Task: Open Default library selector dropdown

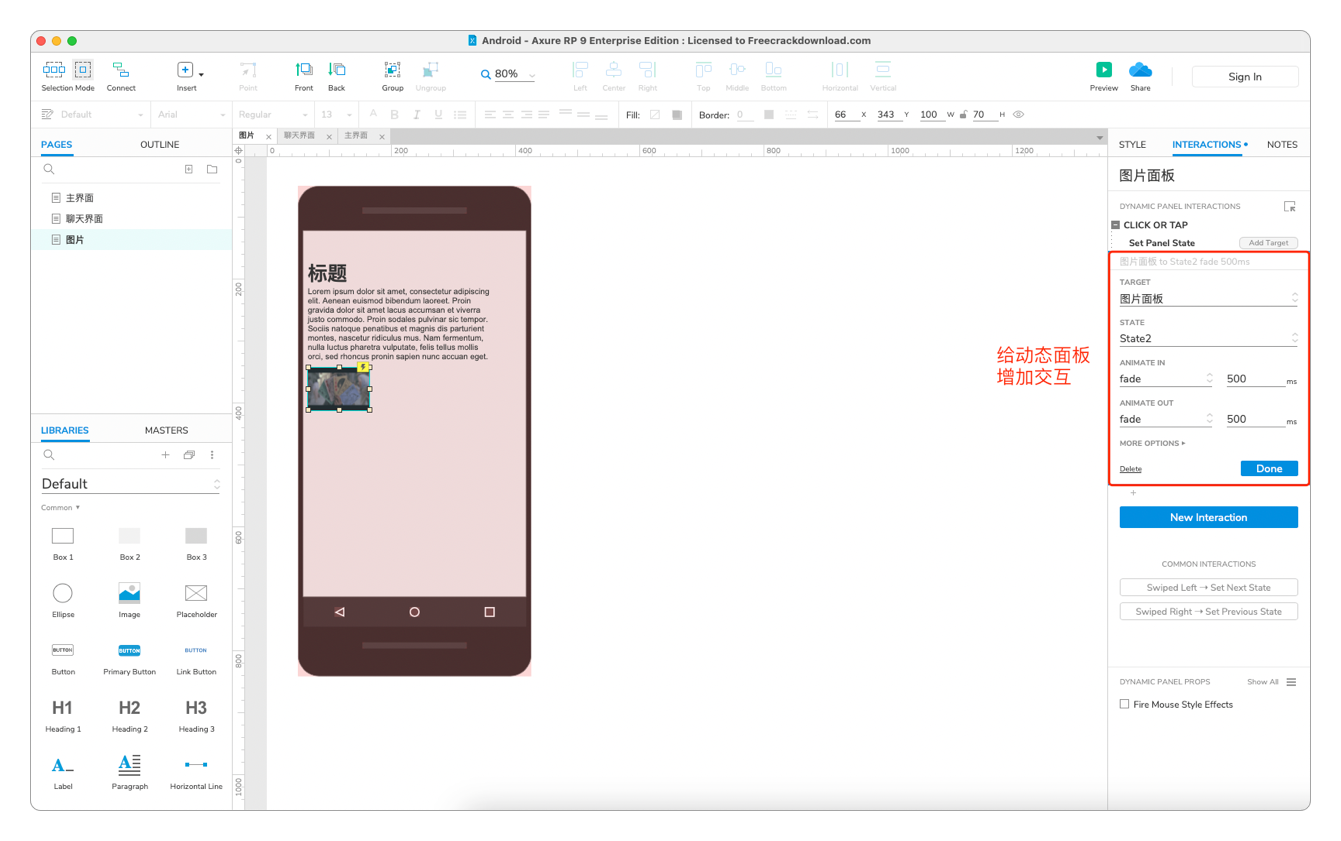Action: pos(130,483)
